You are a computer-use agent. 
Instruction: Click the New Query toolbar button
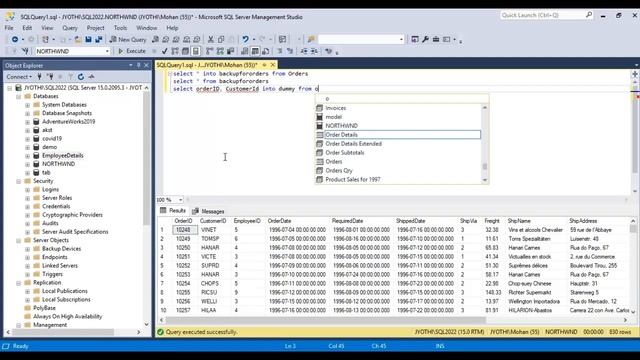(128, 40)
